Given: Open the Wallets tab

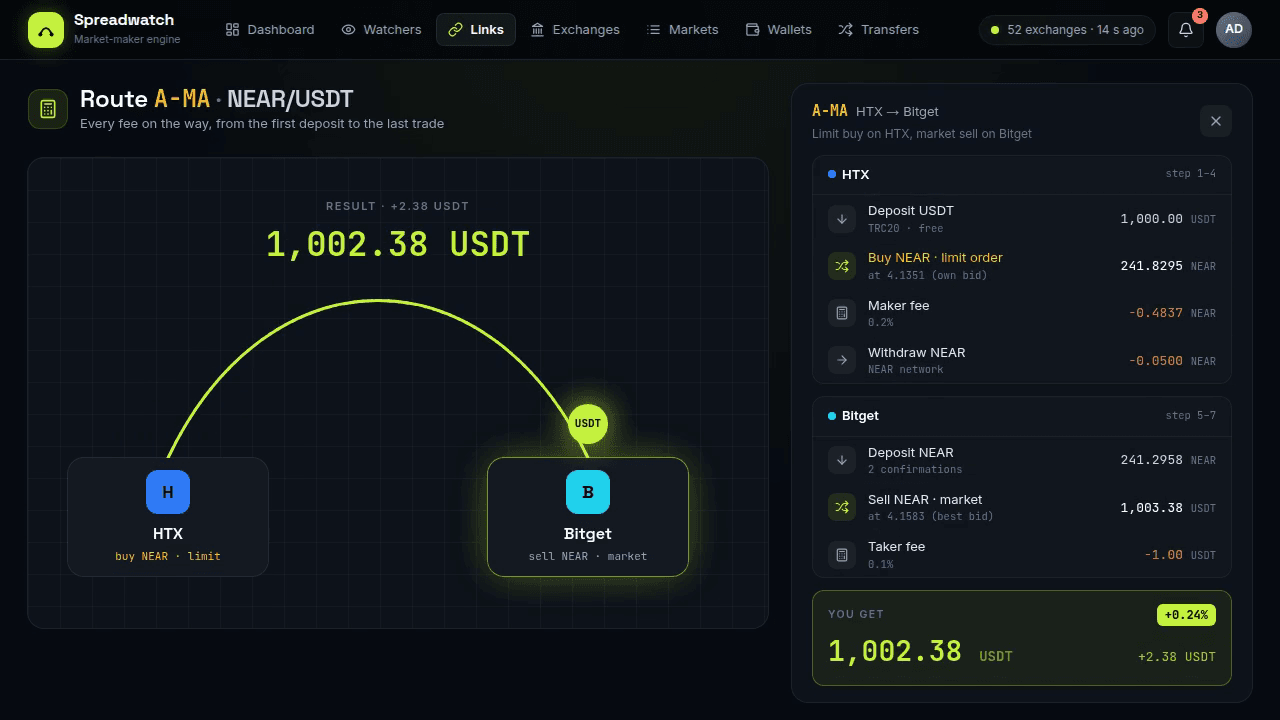Looking at the screenshot, I should (x=779, y=30).
